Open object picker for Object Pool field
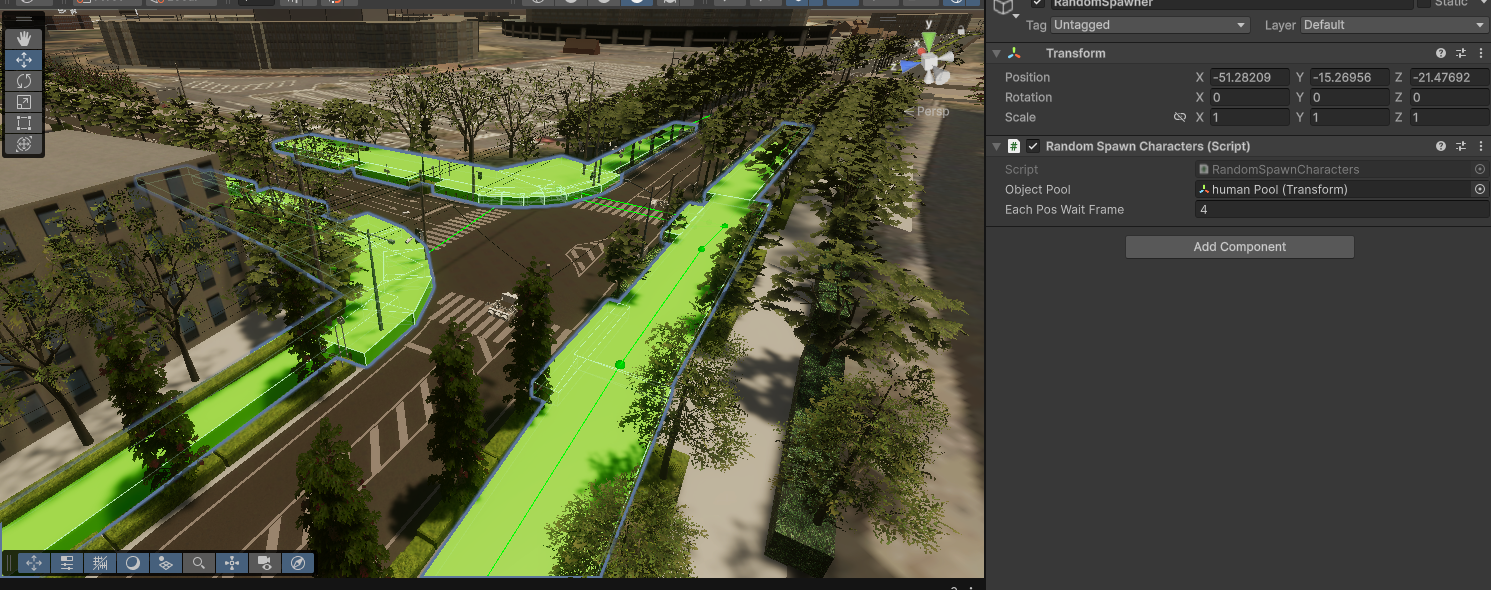The image size is (1491, 590). tap(1480, 189)
